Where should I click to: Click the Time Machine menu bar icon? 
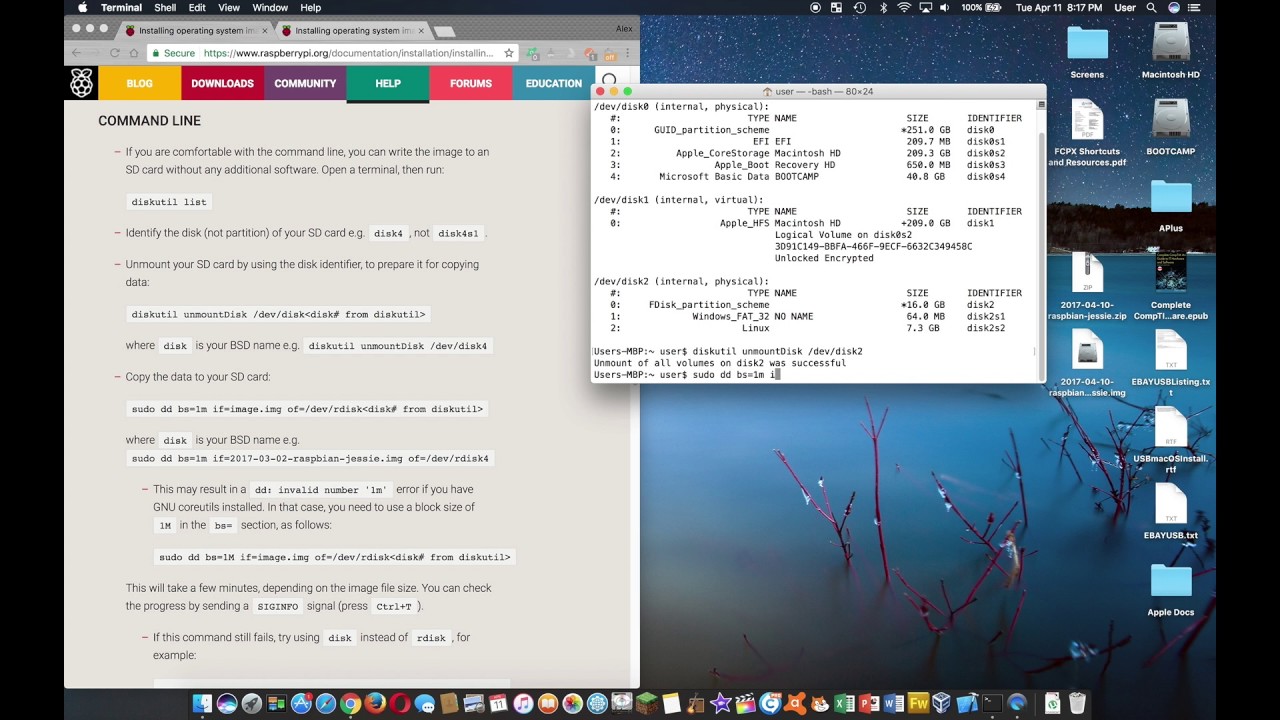[x=860, y=8]
